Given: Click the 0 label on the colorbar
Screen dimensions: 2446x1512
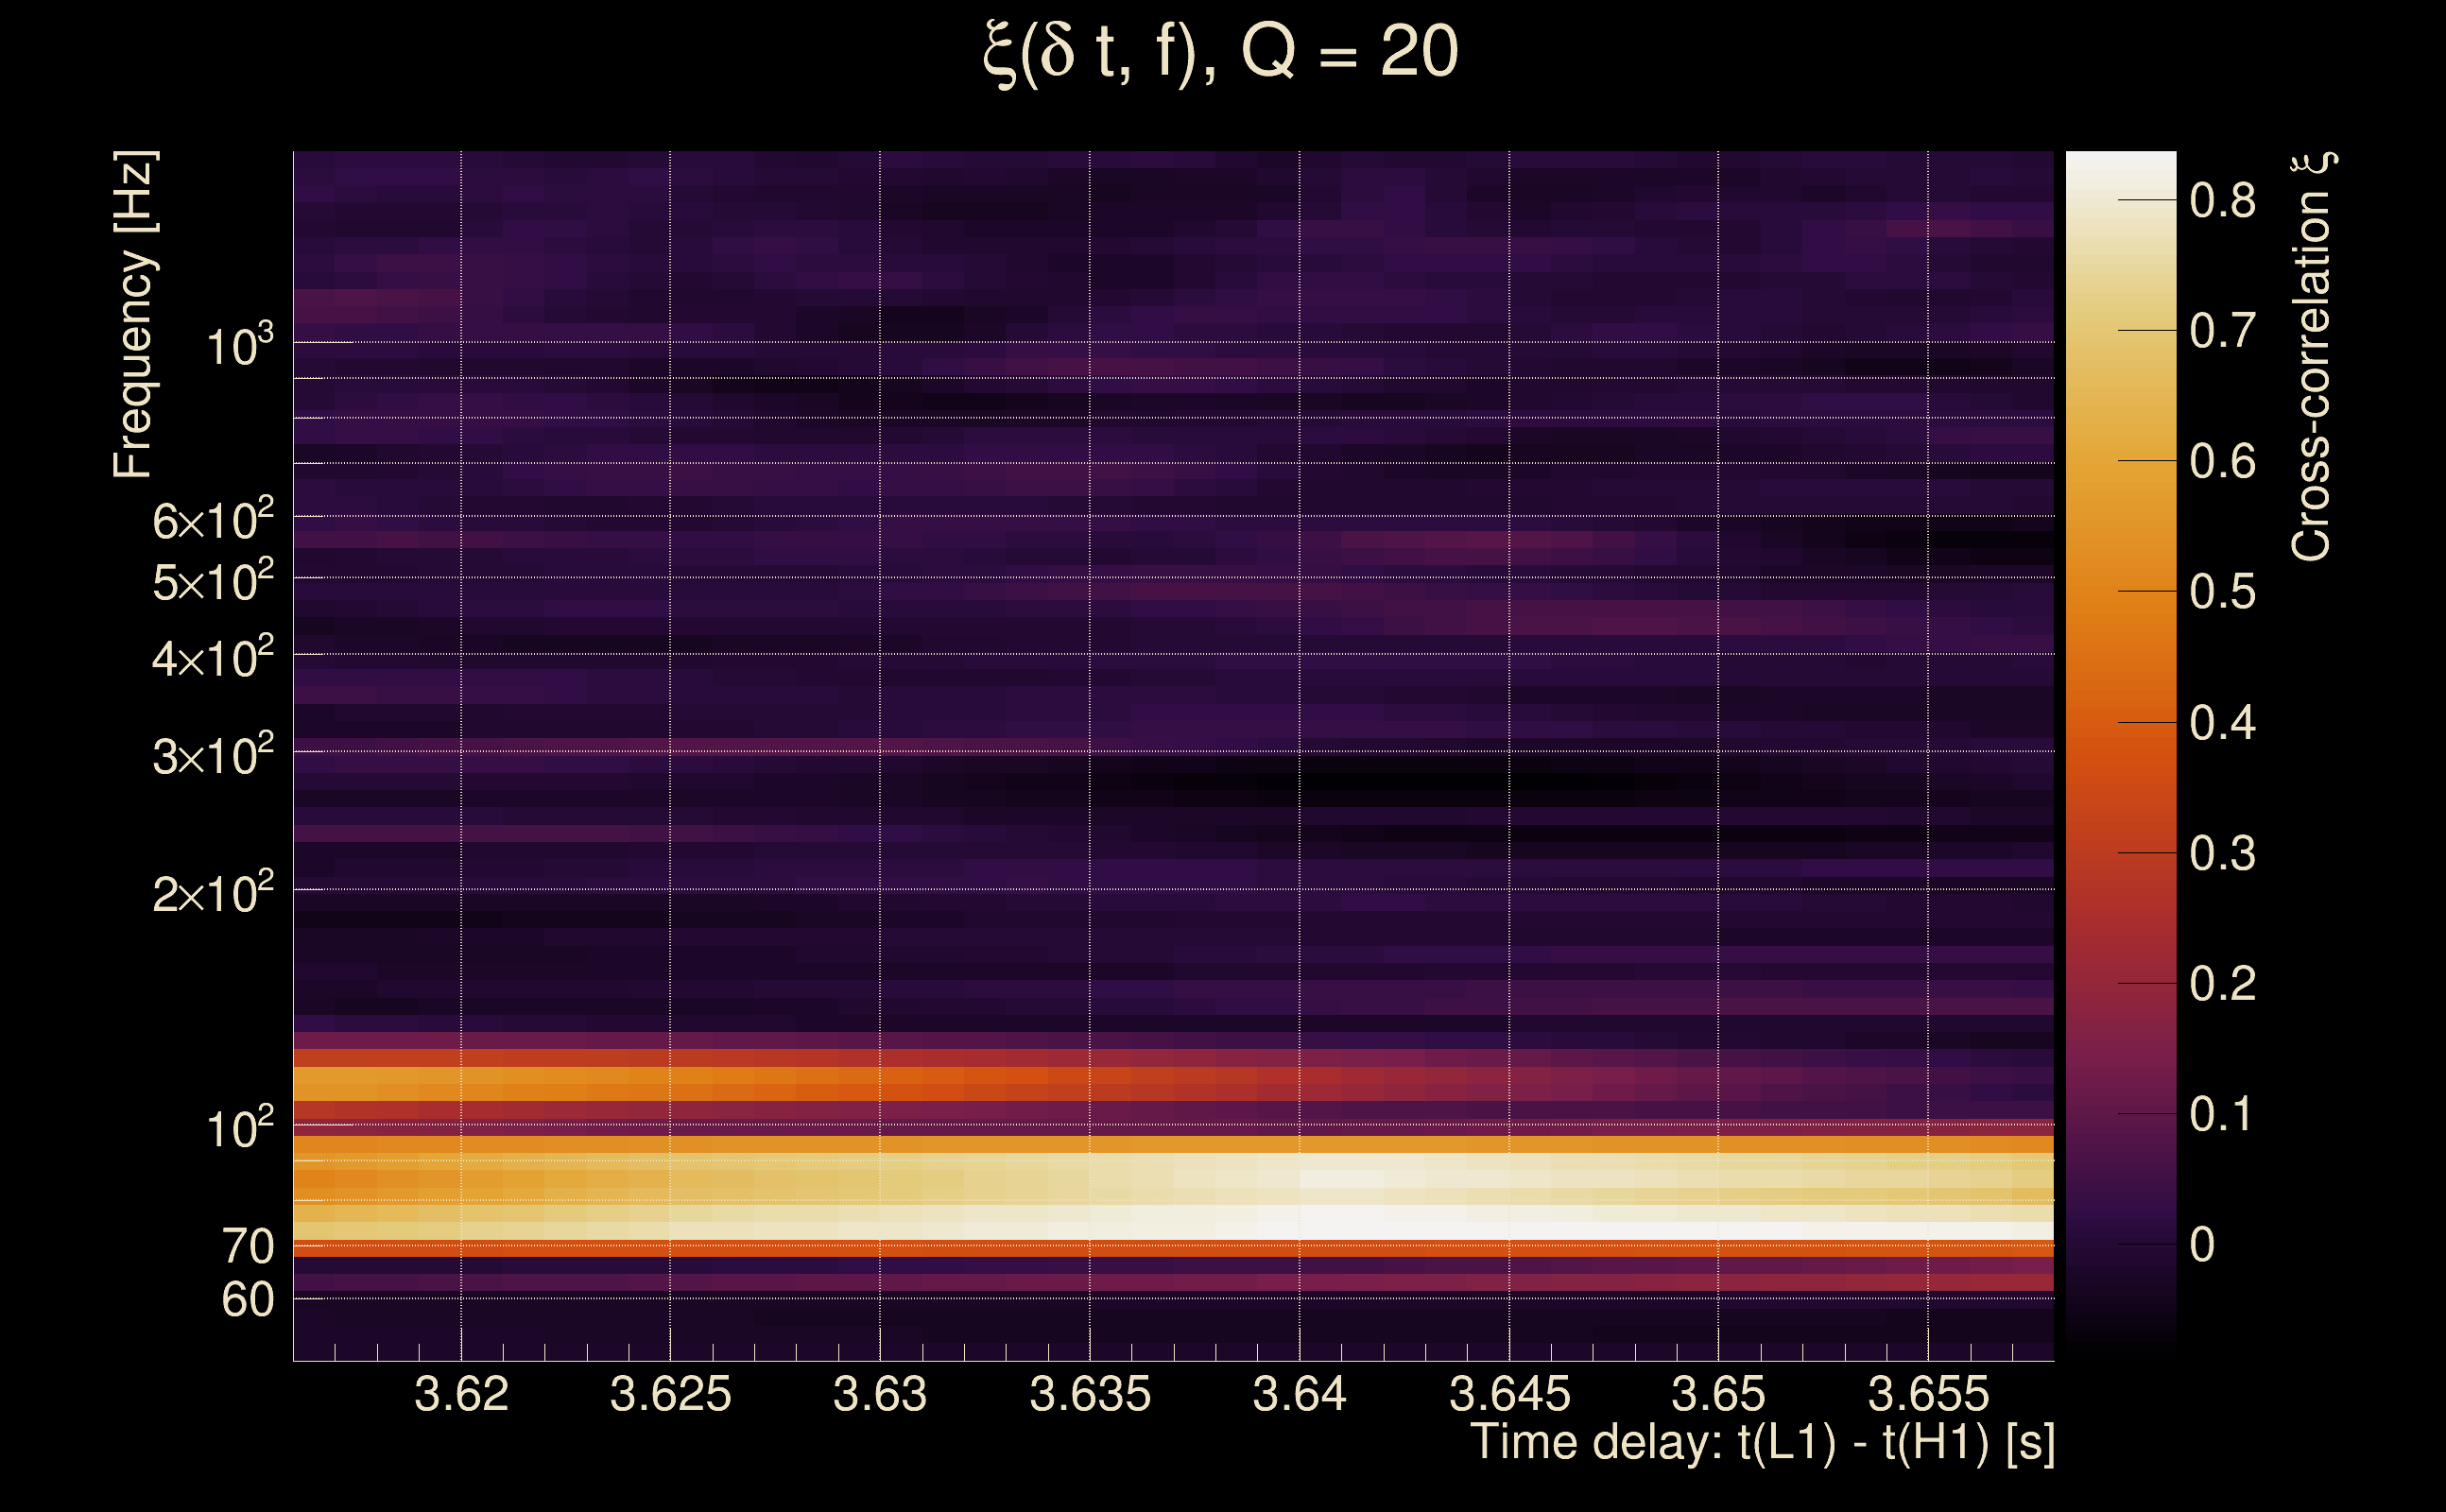Looking at the screenshot, I should point(2202,1245).
